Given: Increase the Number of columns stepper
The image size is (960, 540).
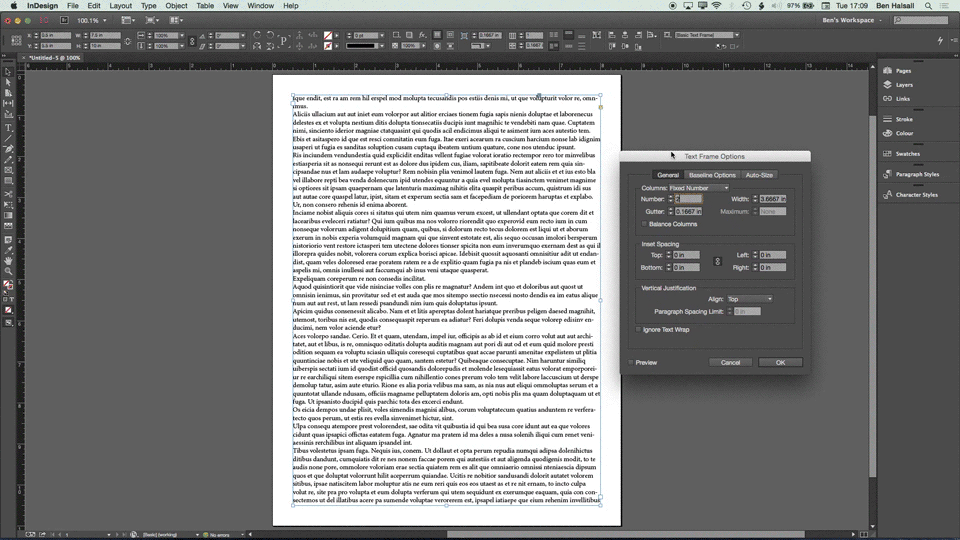Looking at the screenshot, I should click(670, 197).
